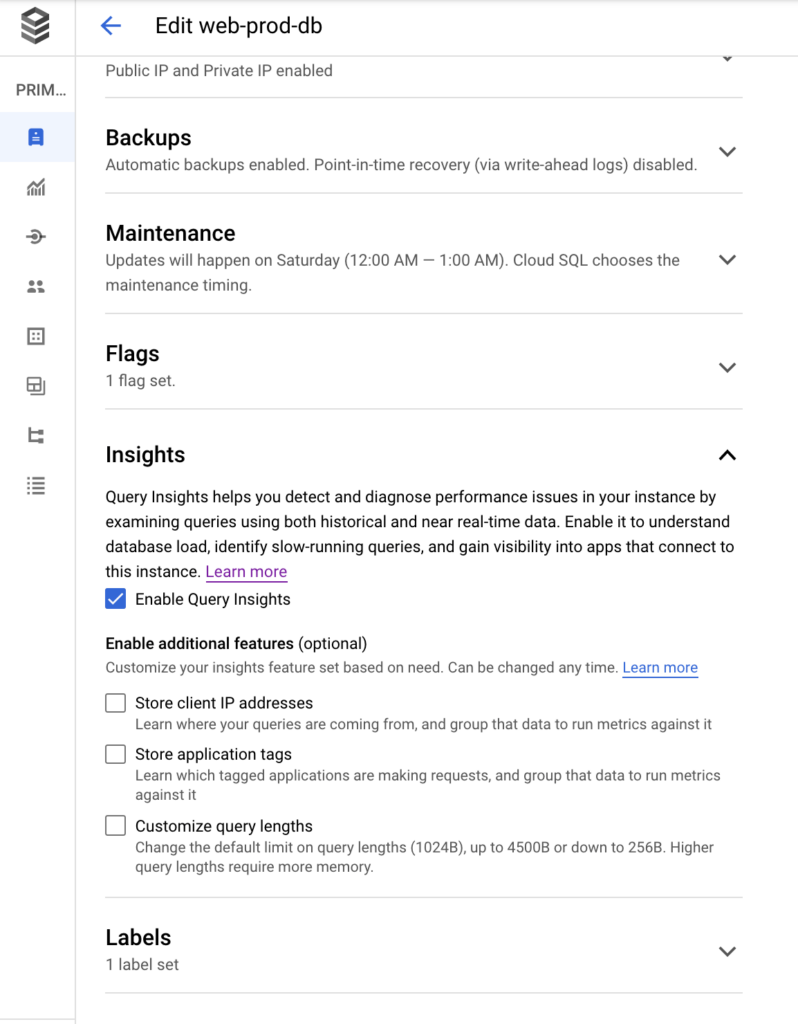Select the Backups icon in the sidebar
The image size is (798, 1024).
pyautogui.click(x=37, y=386)
